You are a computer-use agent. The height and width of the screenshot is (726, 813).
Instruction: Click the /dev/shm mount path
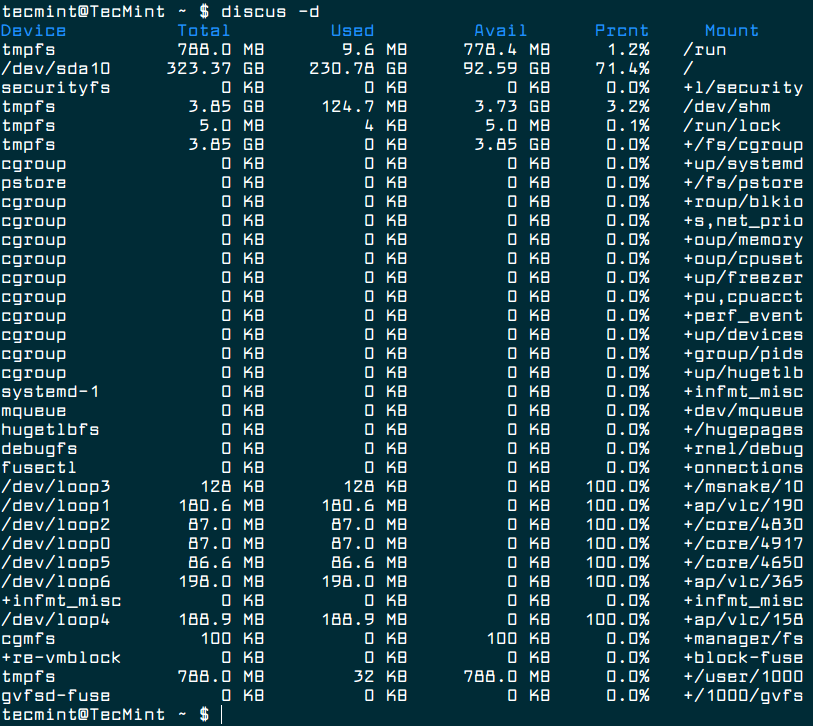tap(726, 106)
